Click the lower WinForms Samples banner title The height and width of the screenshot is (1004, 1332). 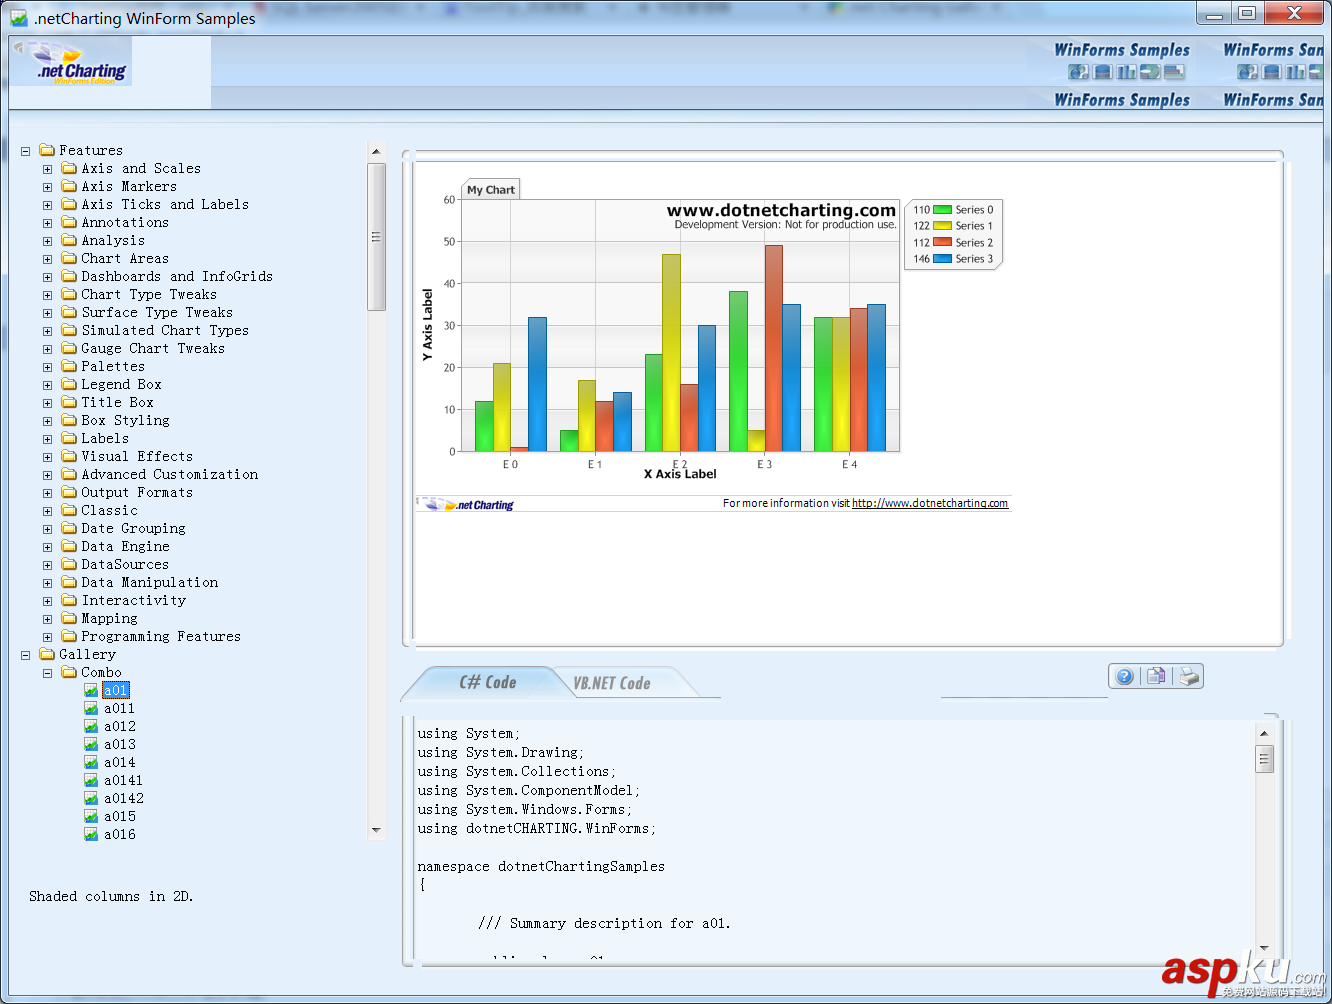(x=1122, y=100)
